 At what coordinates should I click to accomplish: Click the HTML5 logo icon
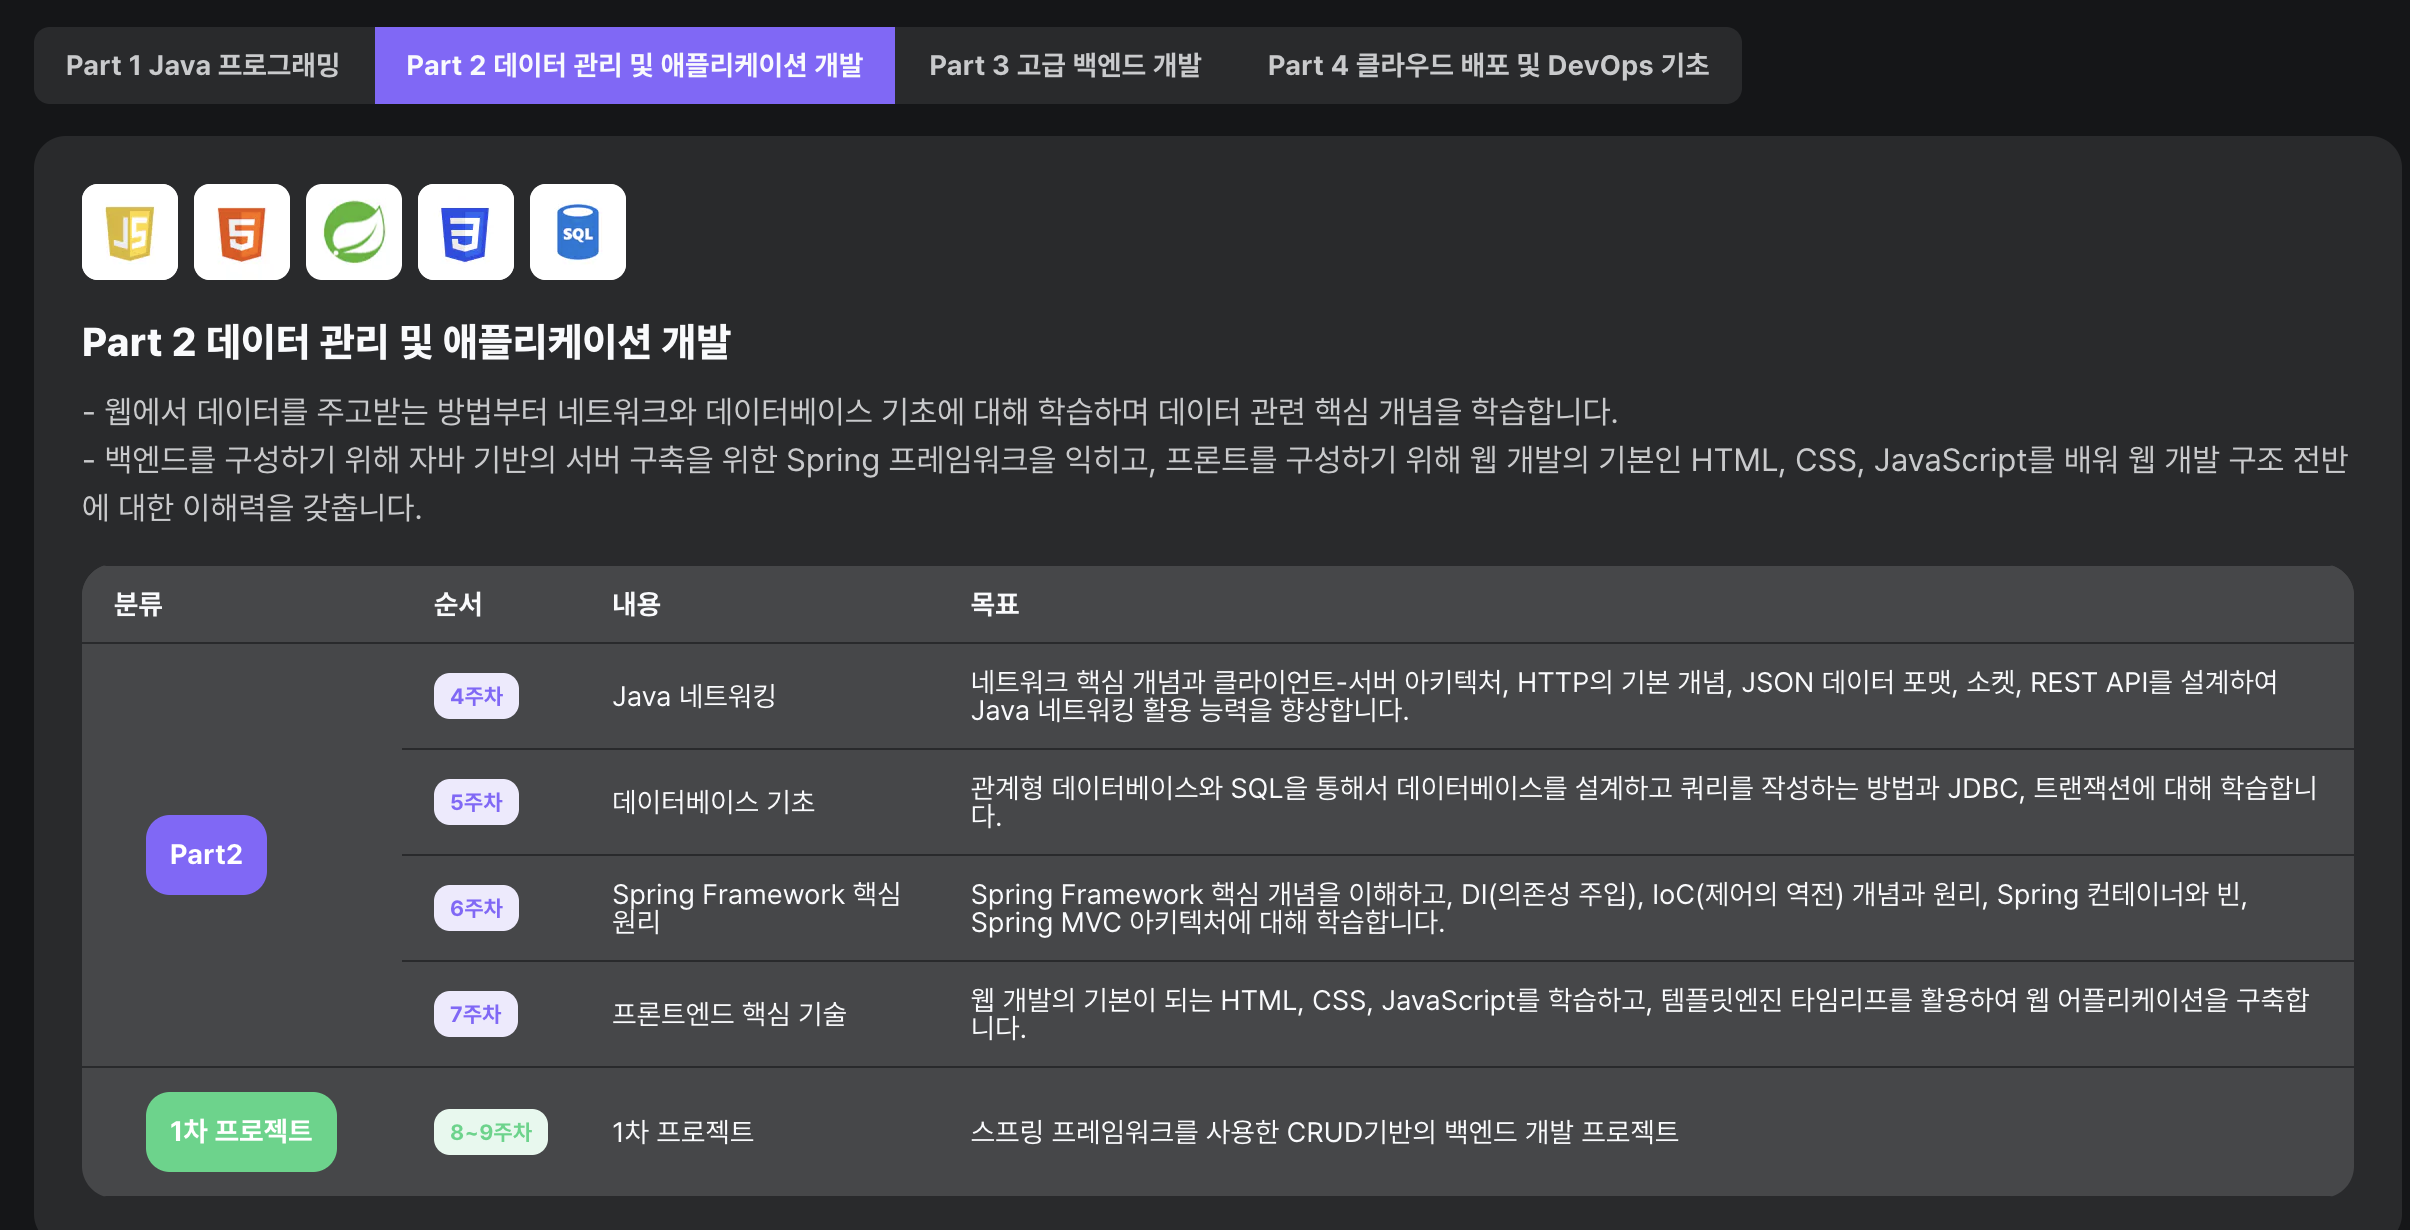tap(242, 232)
